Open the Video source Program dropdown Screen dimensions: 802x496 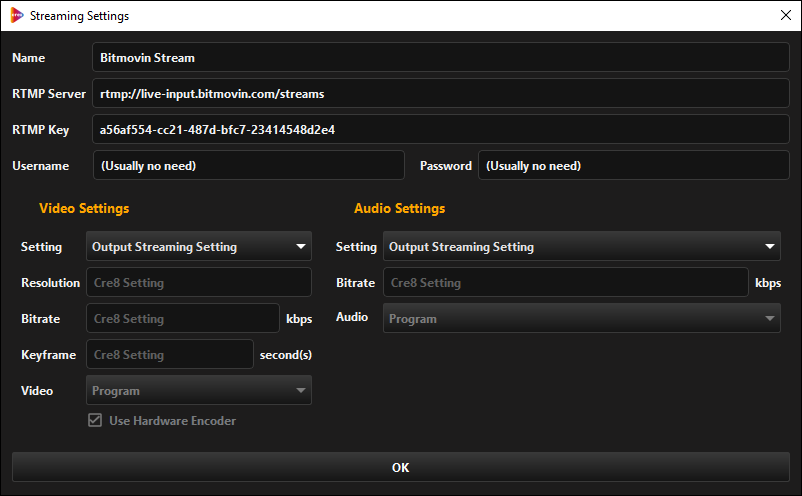pos(198,390)
